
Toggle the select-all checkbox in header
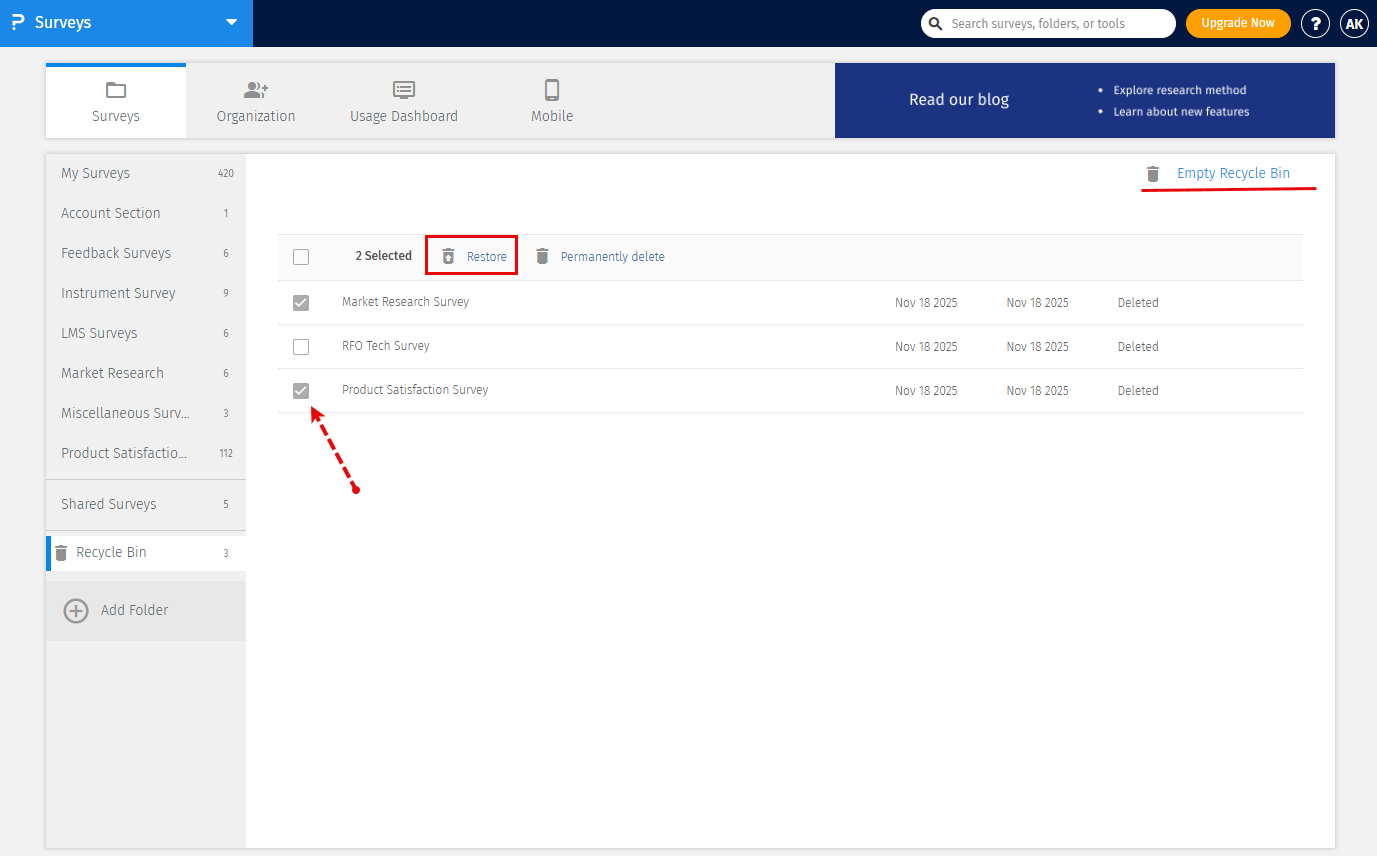(x=301, y=257)
